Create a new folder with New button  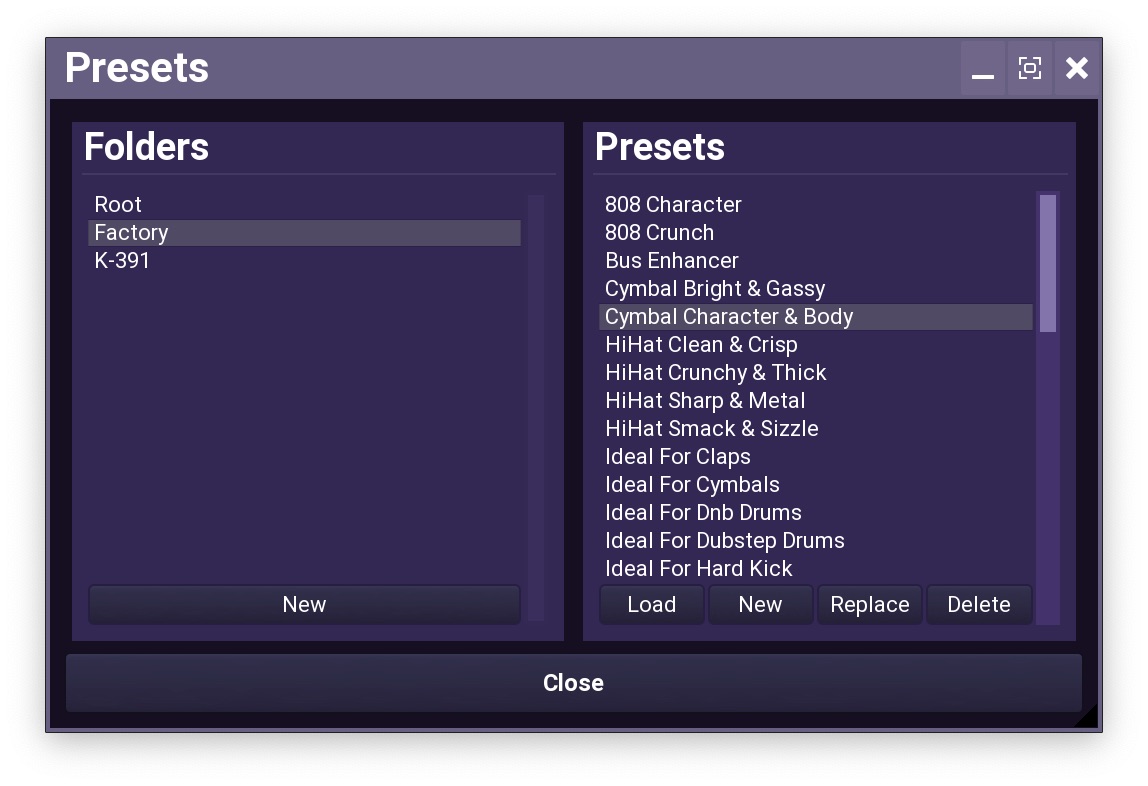pyautogui.click(x=304, y=605)
